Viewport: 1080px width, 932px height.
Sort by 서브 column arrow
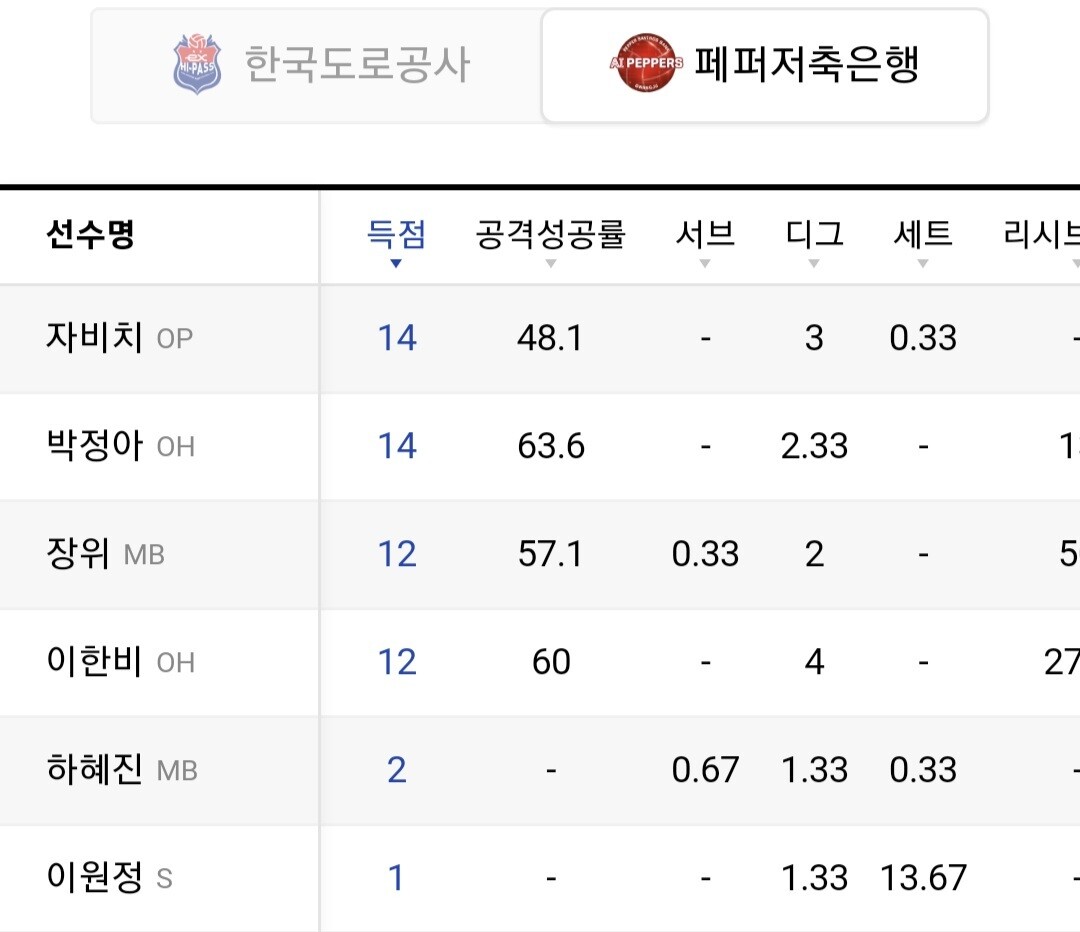pyautogui.click(x=705, y=263)
